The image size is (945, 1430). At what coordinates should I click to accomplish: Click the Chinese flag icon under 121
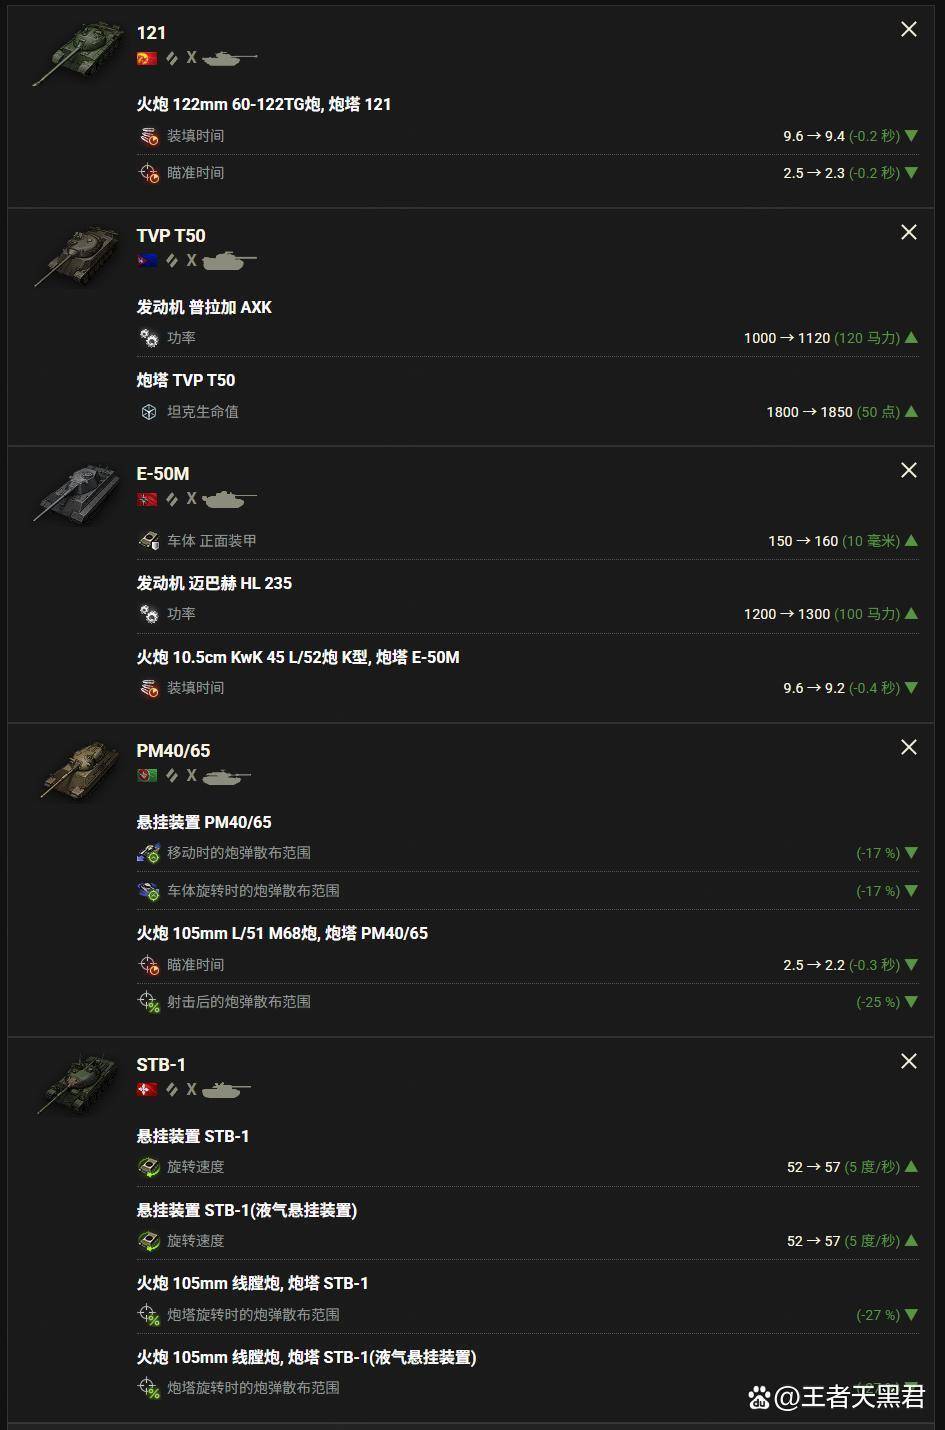click(147, 58)
